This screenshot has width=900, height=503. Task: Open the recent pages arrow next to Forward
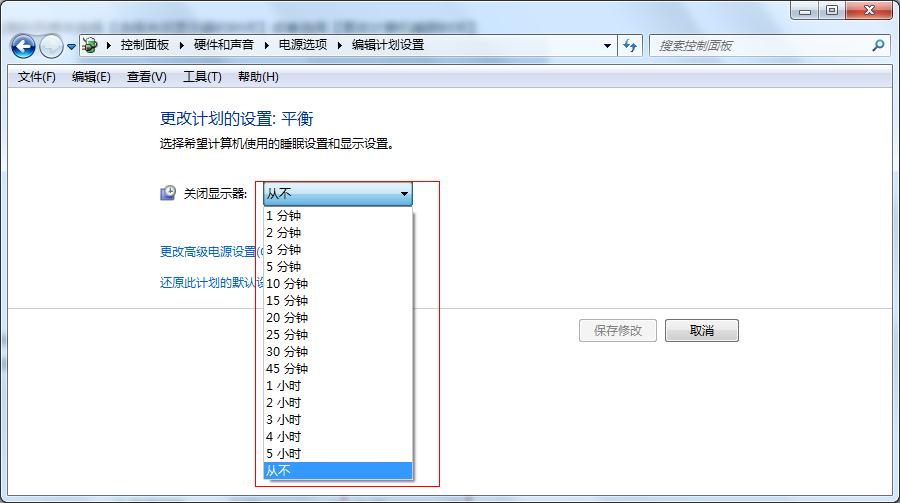71,47
